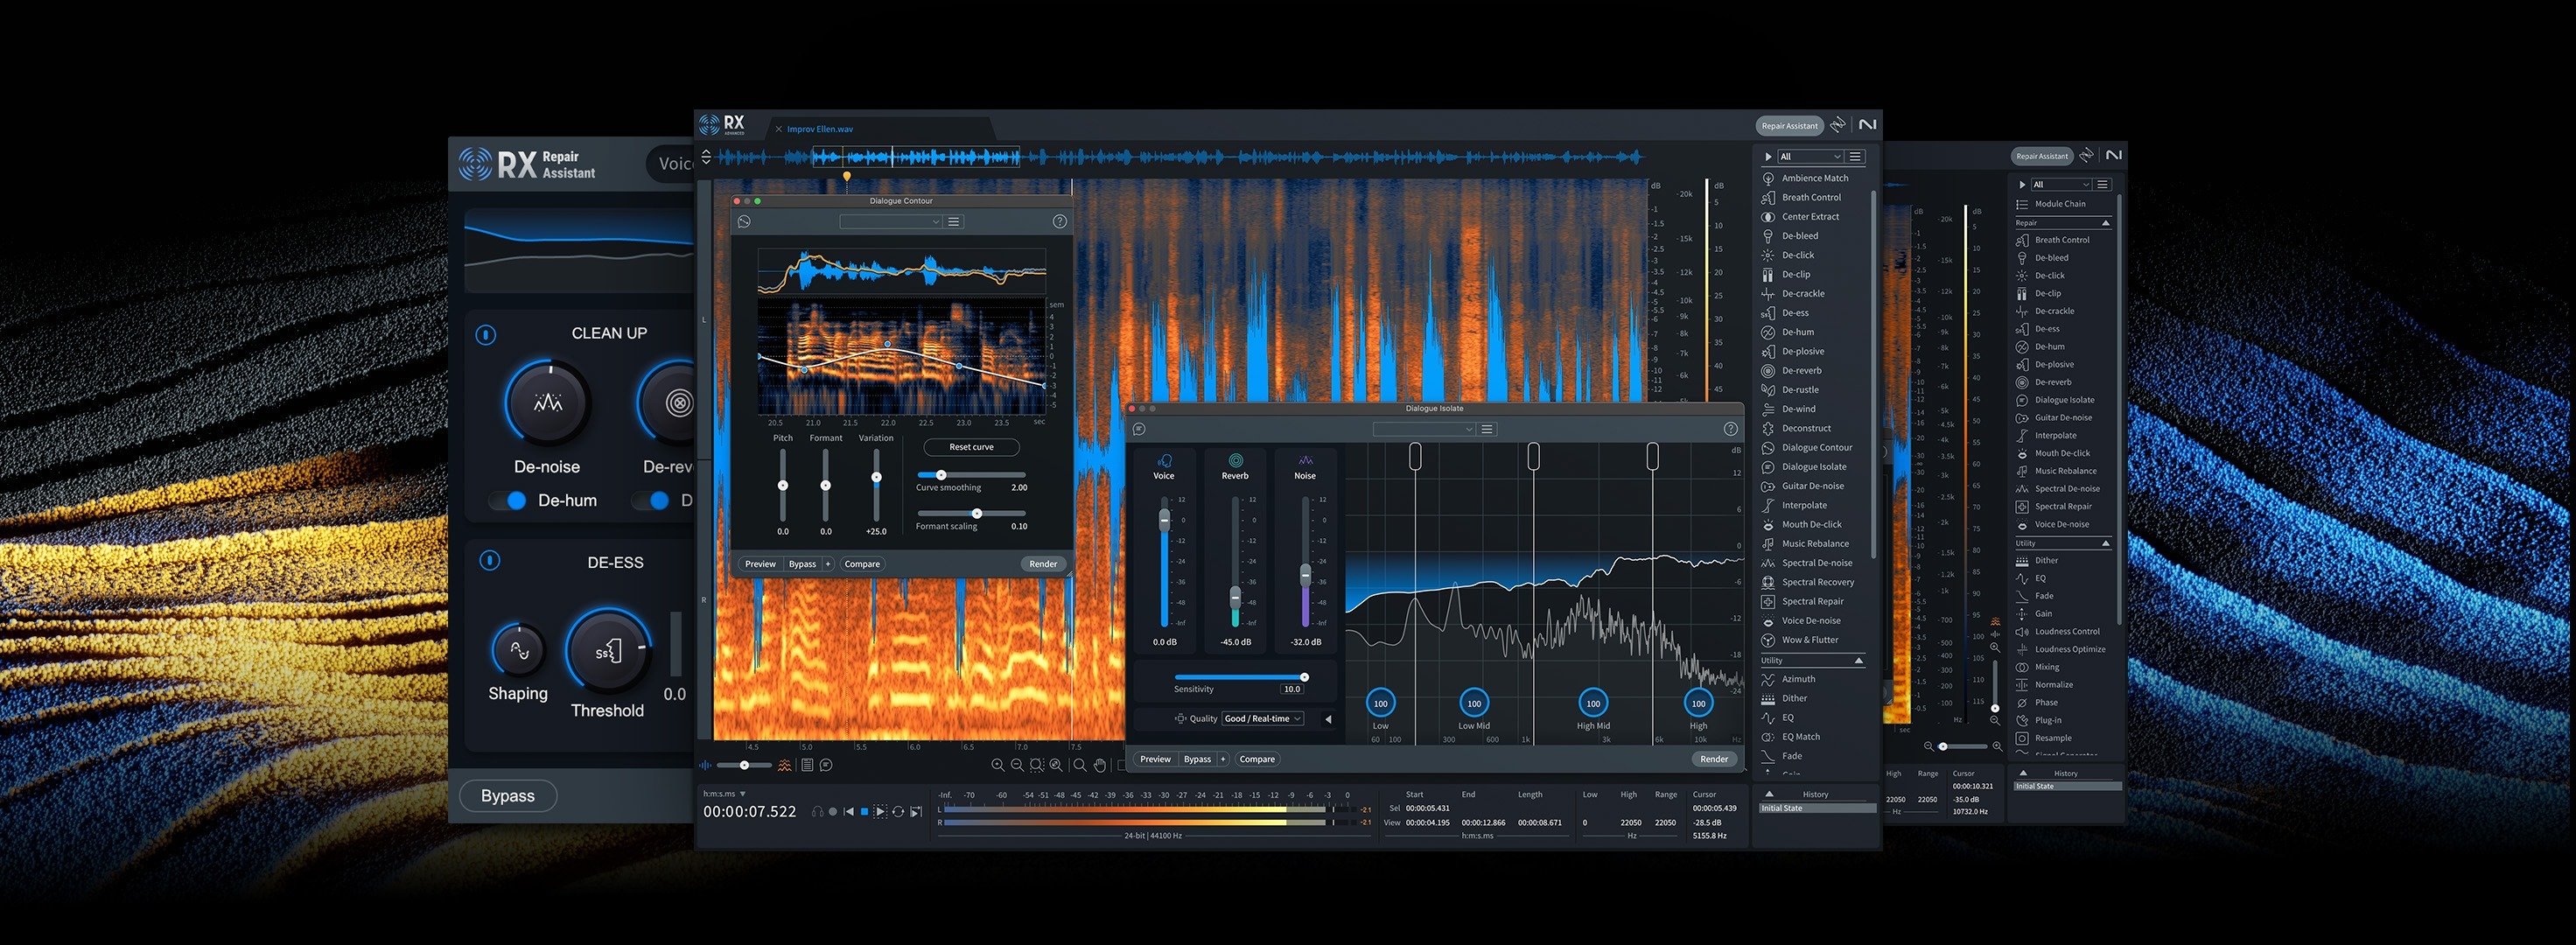The width and height of the screenshot is (2576, 945).
Task: Open the Breath Control module
Action: pyautogui.click(x=1810, y=197)
